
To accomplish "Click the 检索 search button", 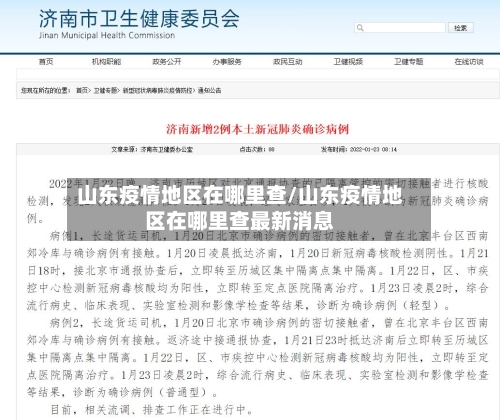I will (461, 28).
